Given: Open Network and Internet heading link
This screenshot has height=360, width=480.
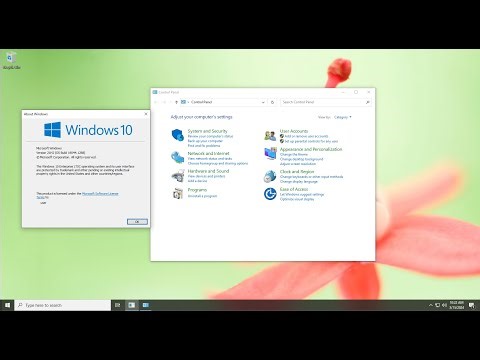Looking at the screenshot, I should pos(208,153).
